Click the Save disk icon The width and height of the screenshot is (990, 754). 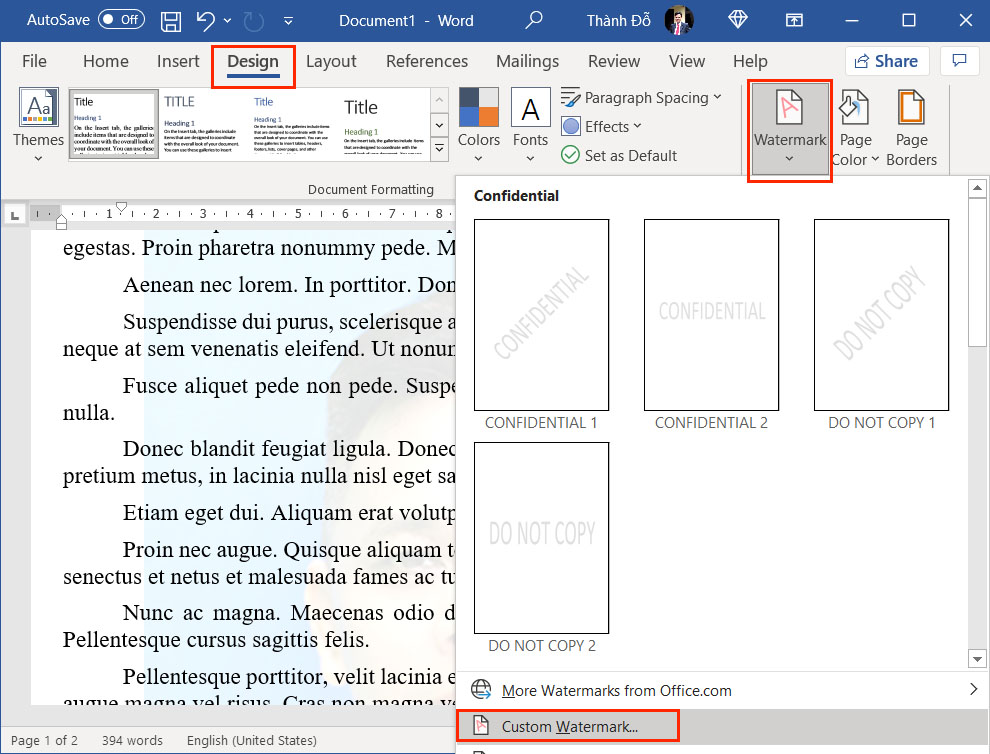point(171,20)
